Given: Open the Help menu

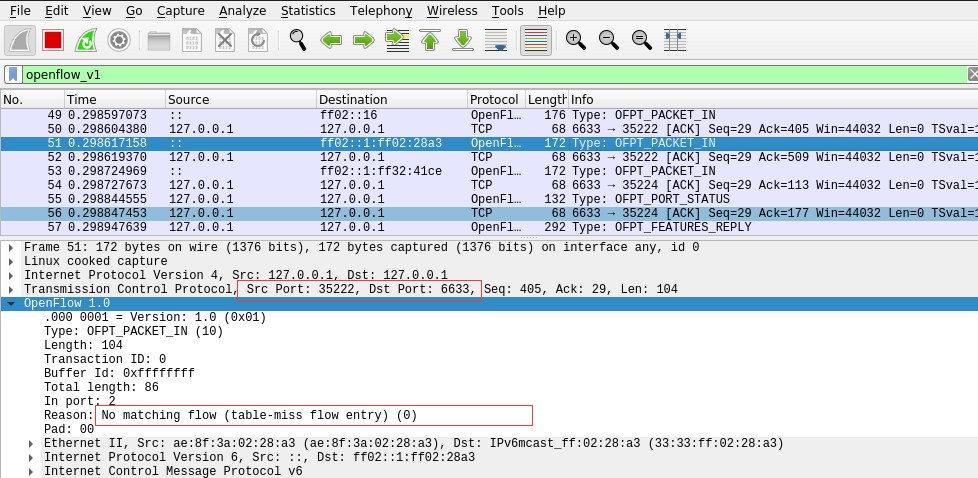Looking at the screenshot, I should [551, 11].
